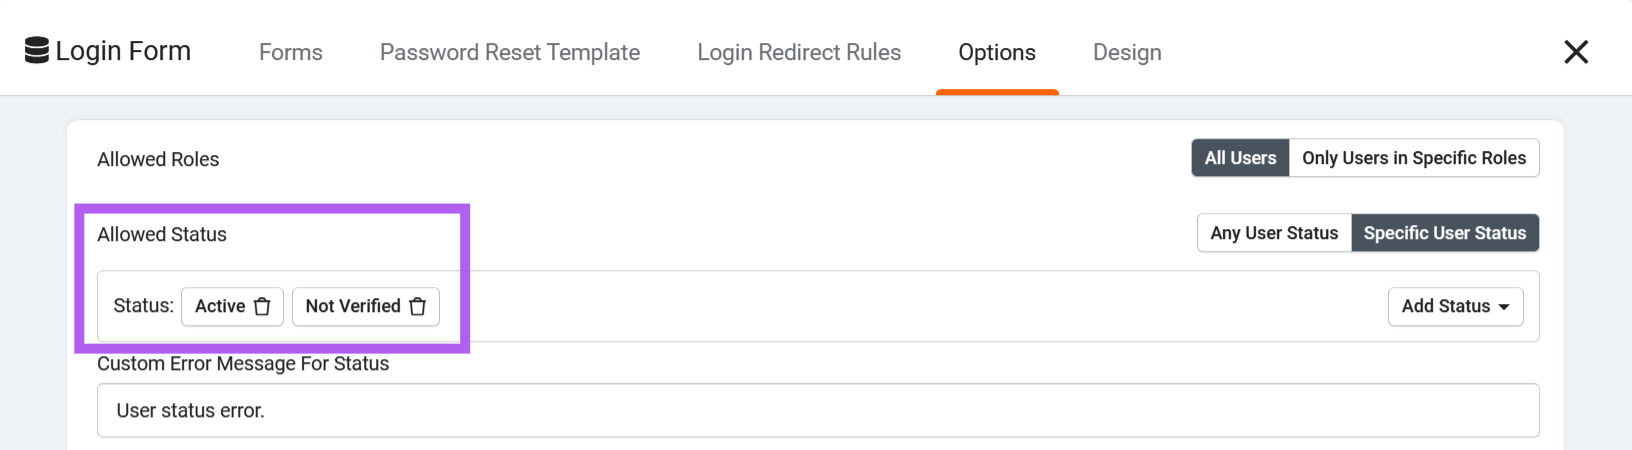Open the Design tab
This screenshot has width=1632, height=450.
[x=1127, y=52]
